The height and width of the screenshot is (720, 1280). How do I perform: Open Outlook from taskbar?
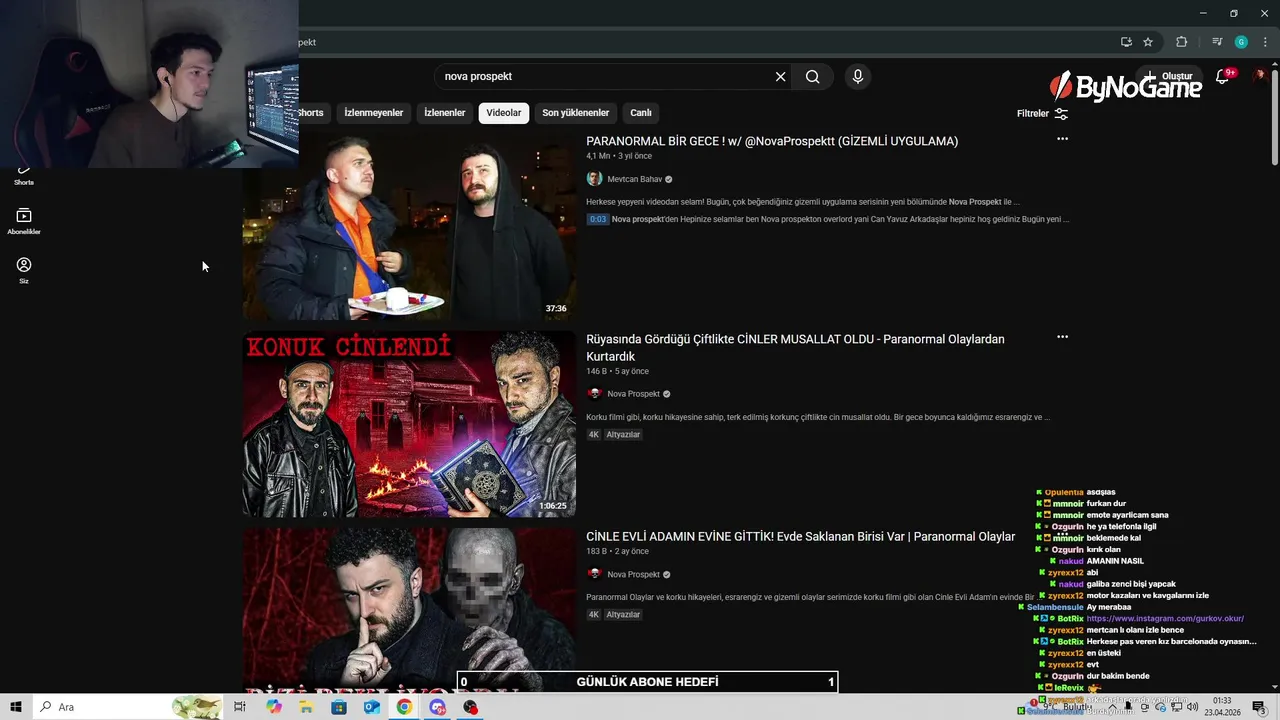point(372,707)
